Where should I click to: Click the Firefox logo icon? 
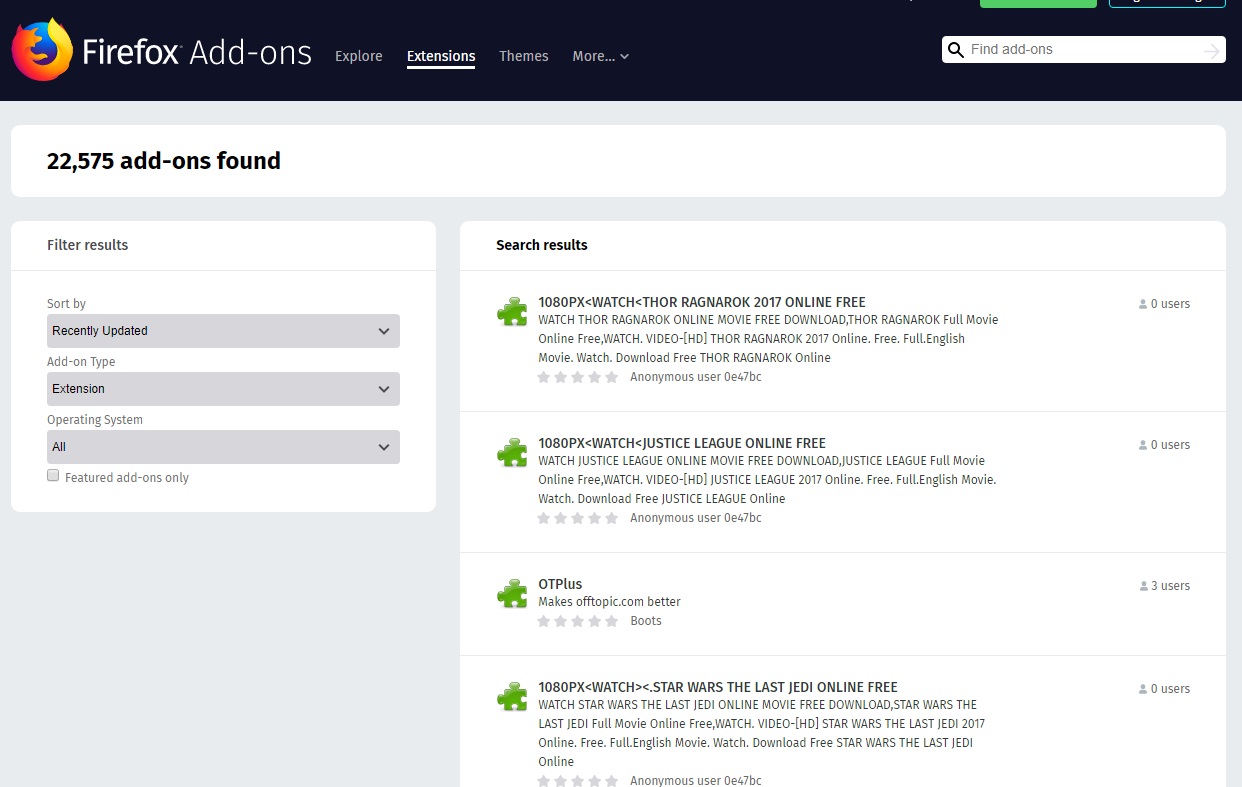pos(42,50)
